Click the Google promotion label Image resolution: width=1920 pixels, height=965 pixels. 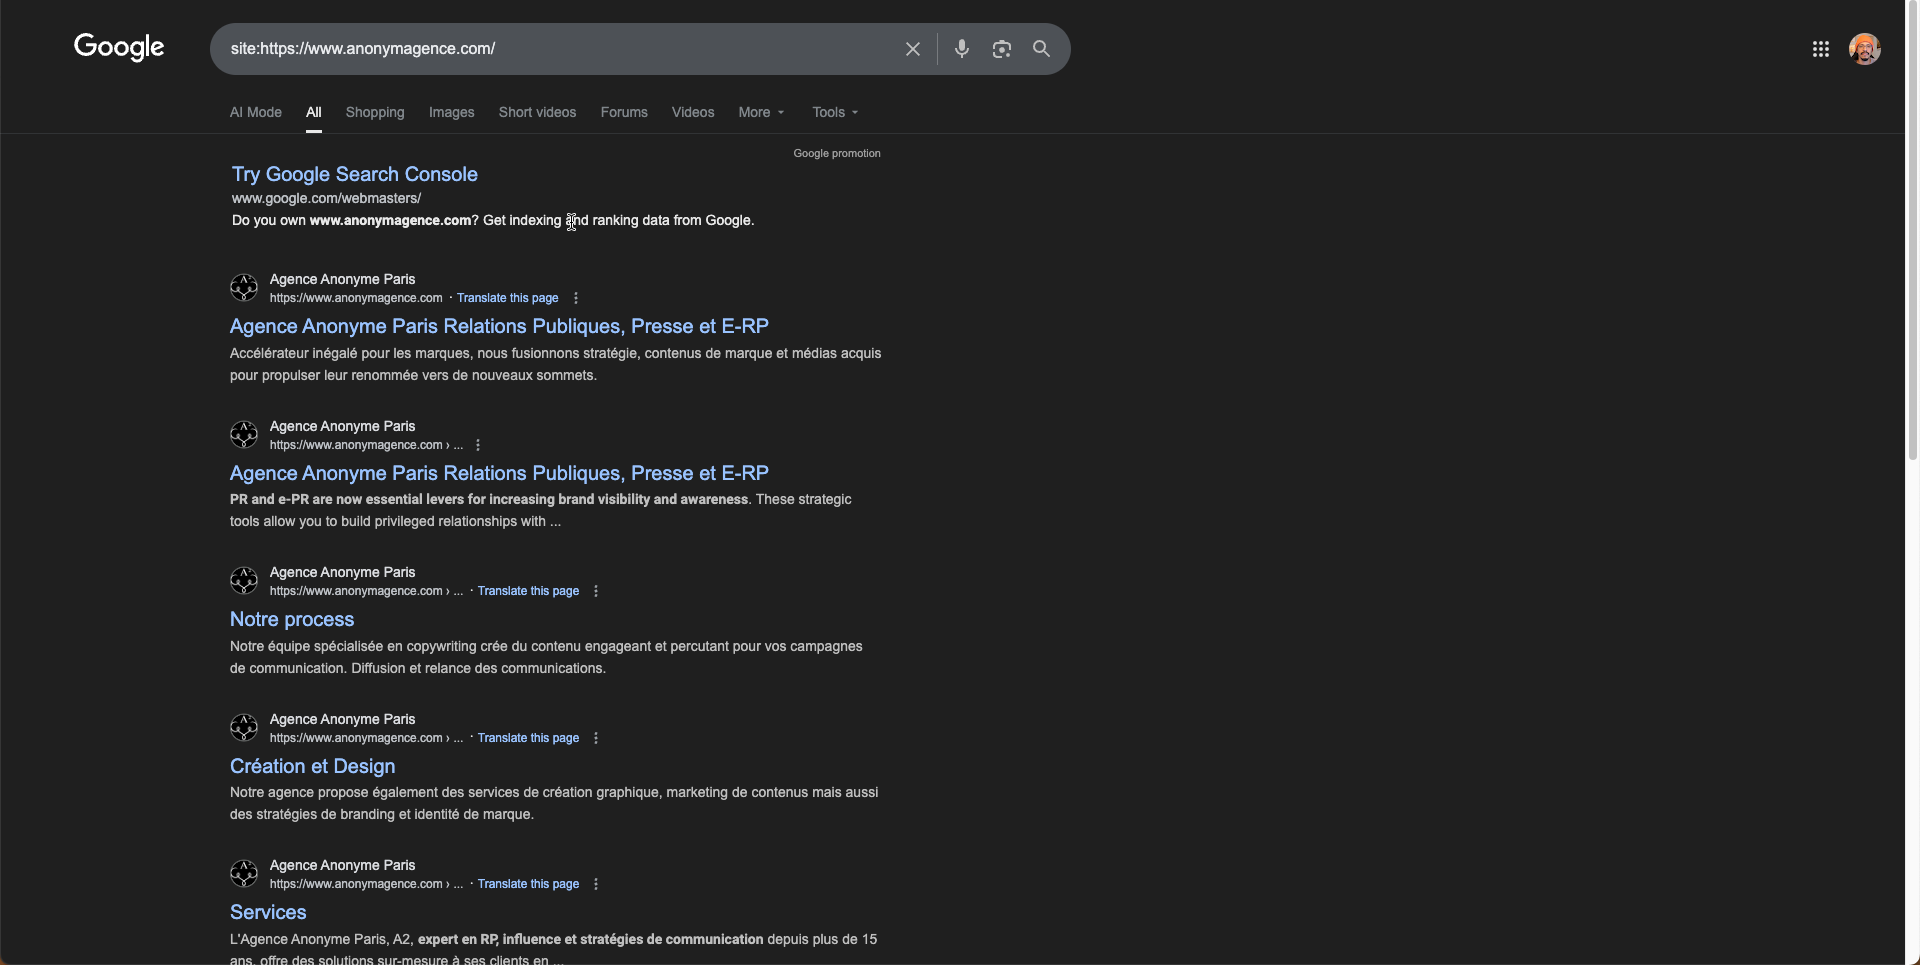click(x=837, y=153)
